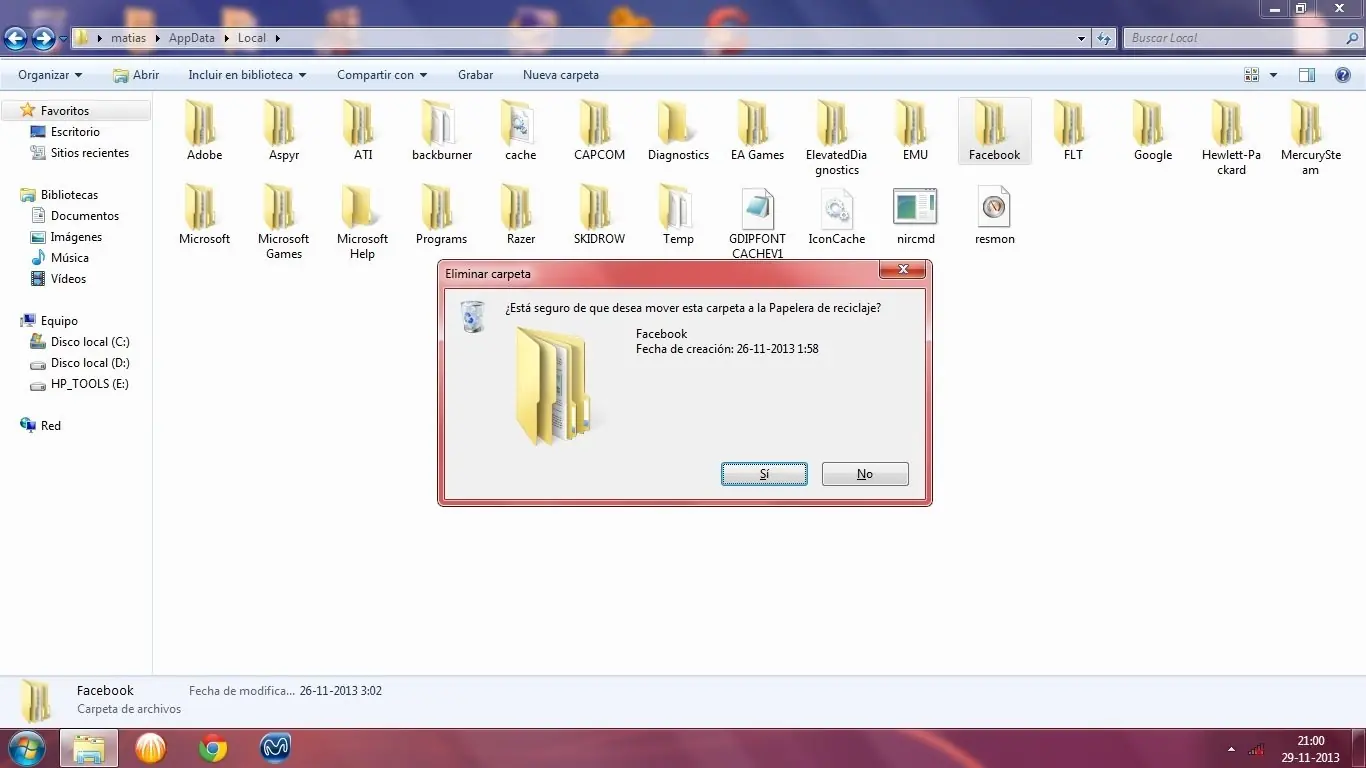Open the SKIDROW folder
Viewport: 1366px width, 768px height.
599,215
